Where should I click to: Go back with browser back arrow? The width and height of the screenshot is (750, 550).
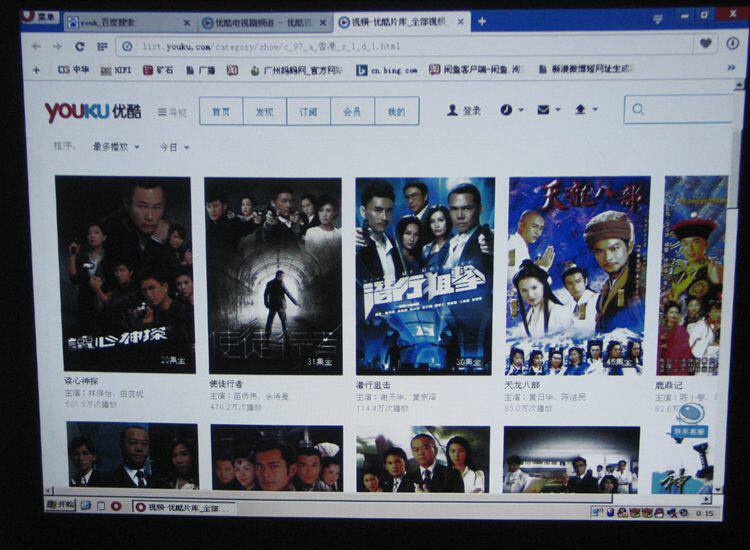(36, 46)
